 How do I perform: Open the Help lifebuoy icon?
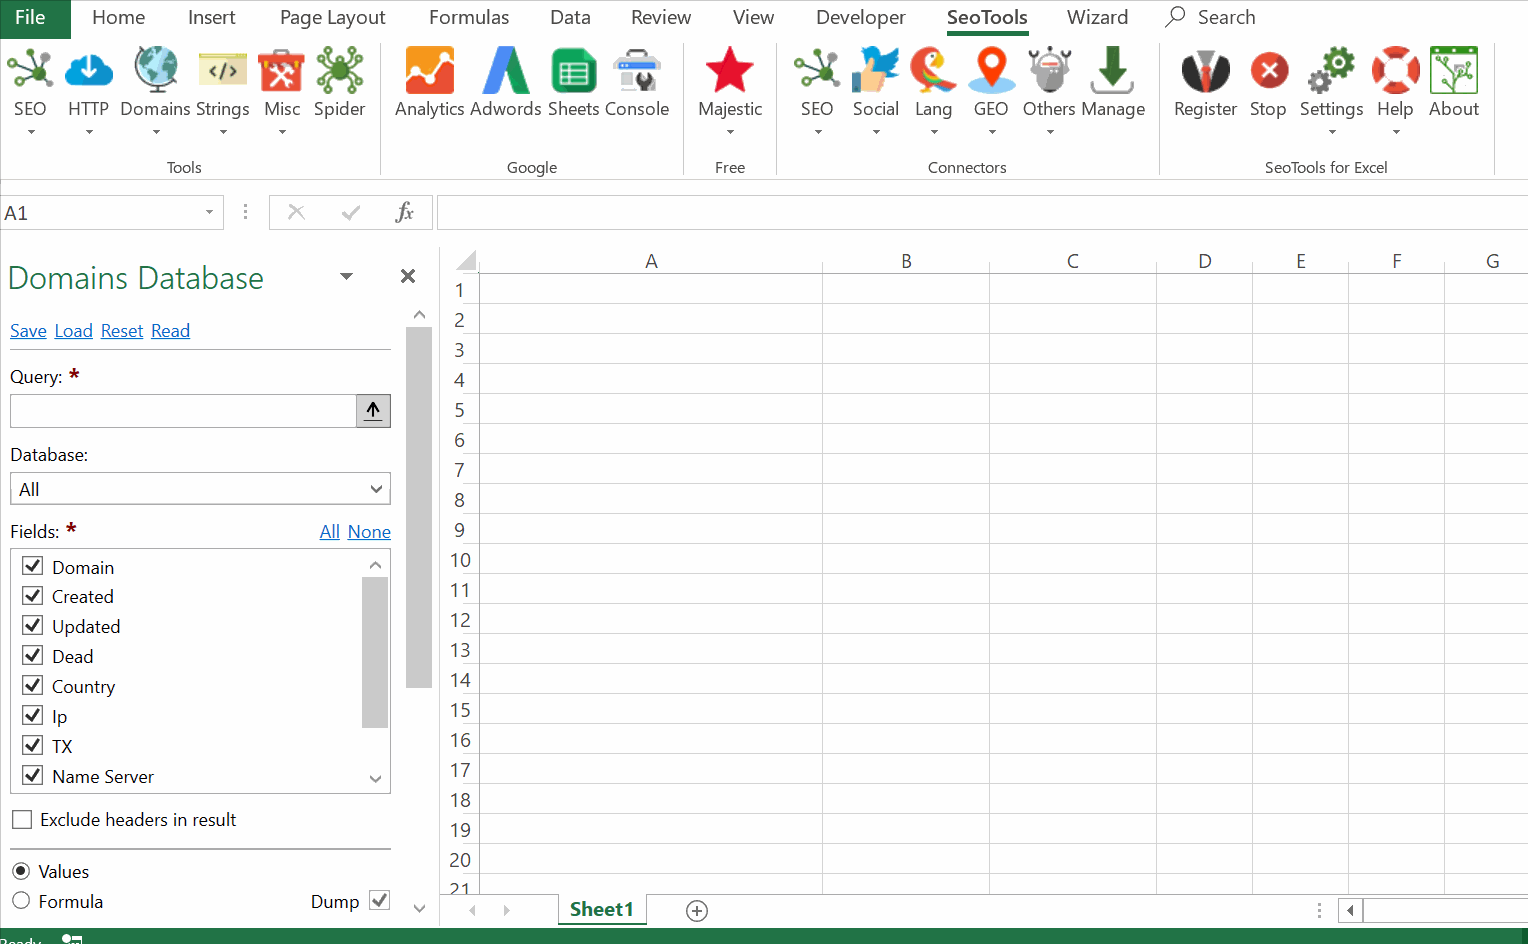1395,70
